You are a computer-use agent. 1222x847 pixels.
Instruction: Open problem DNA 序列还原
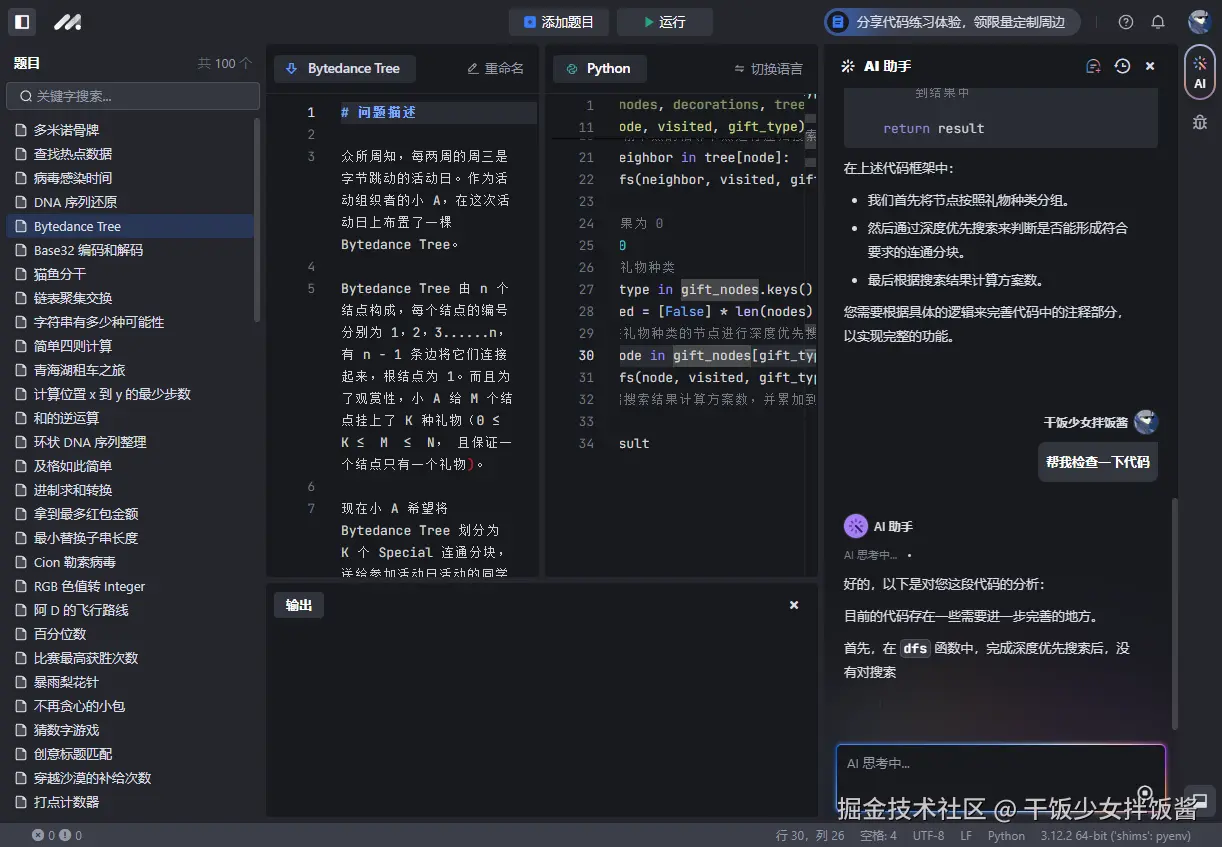click(130, 202)
